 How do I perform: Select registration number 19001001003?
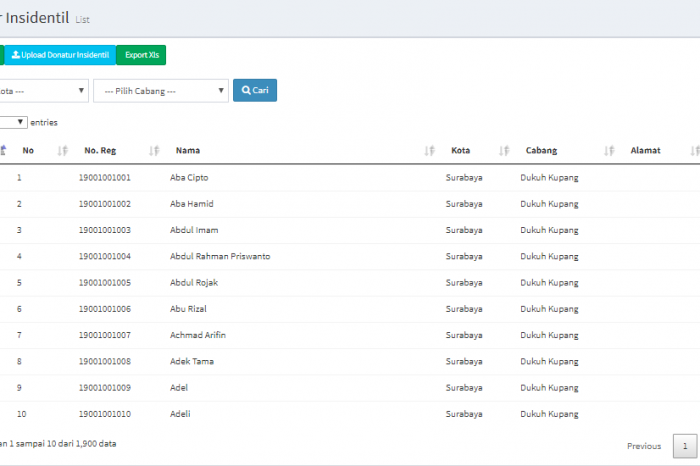[x=104, y=230]
